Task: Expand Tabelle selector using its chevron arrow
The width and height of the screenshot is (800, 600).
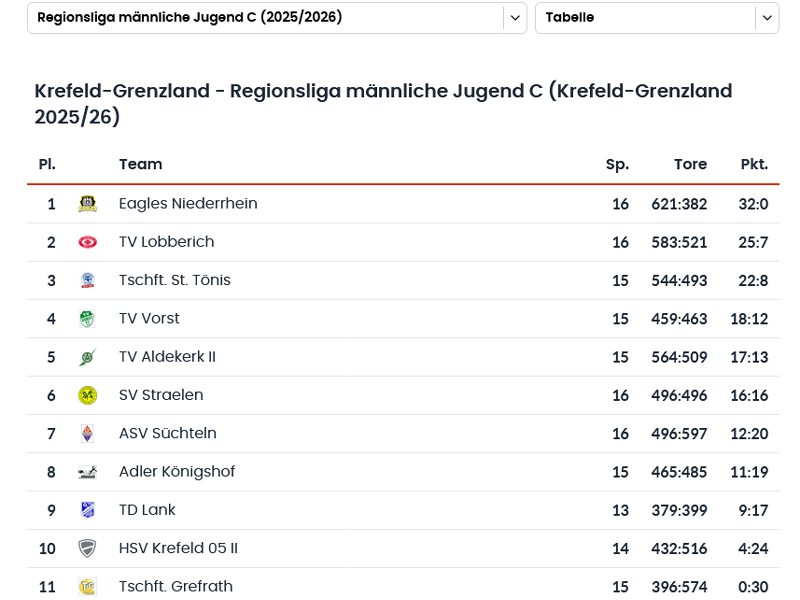Action: [767, 18]
